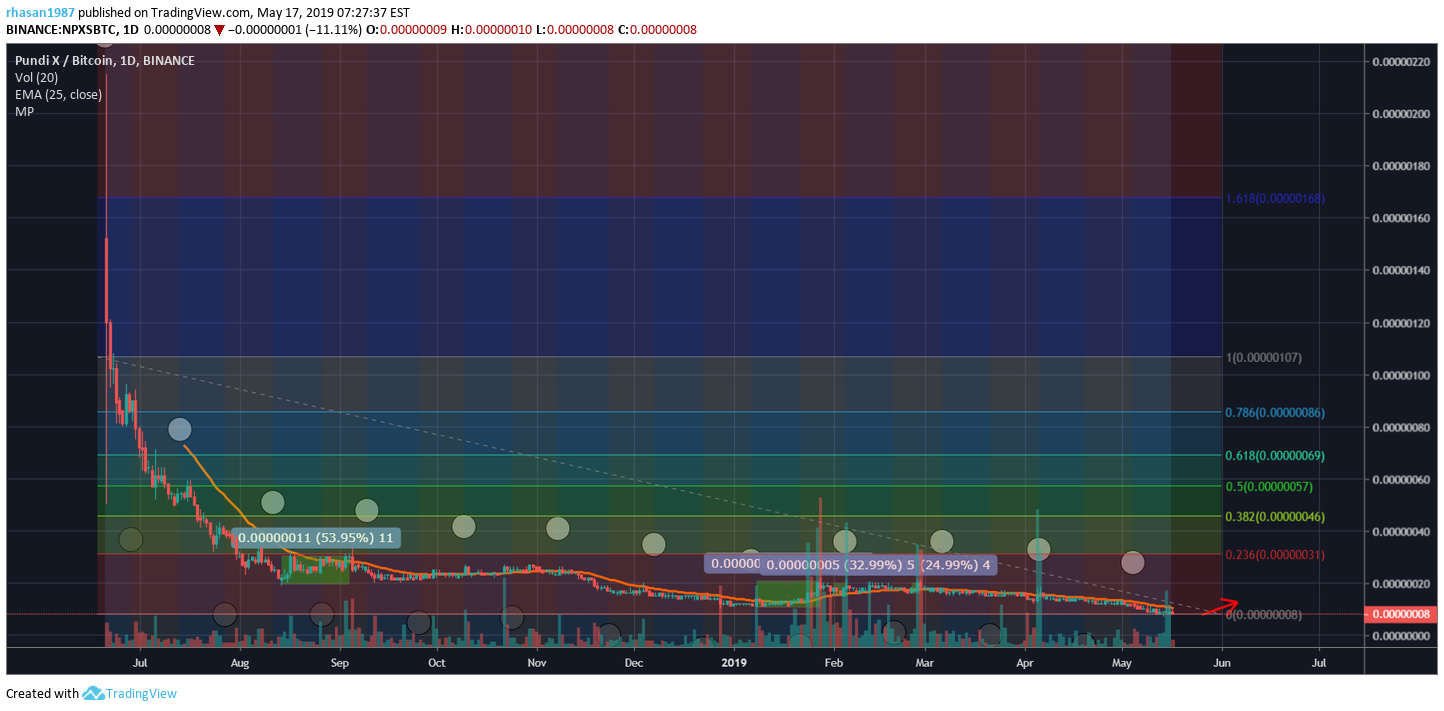Select the 1.618(0.00000168) Fibonacci level label

pos(1275,198)
